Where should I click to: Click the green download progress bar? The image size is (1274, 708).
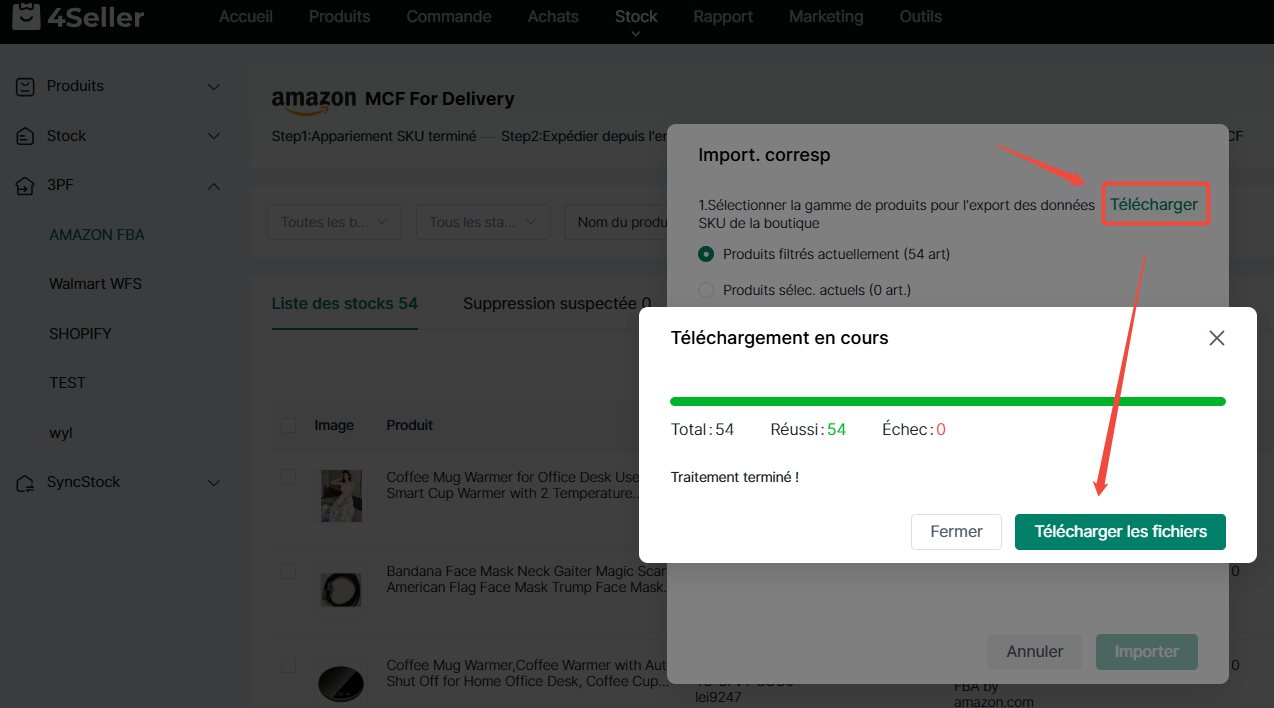(x=947, y=401)
